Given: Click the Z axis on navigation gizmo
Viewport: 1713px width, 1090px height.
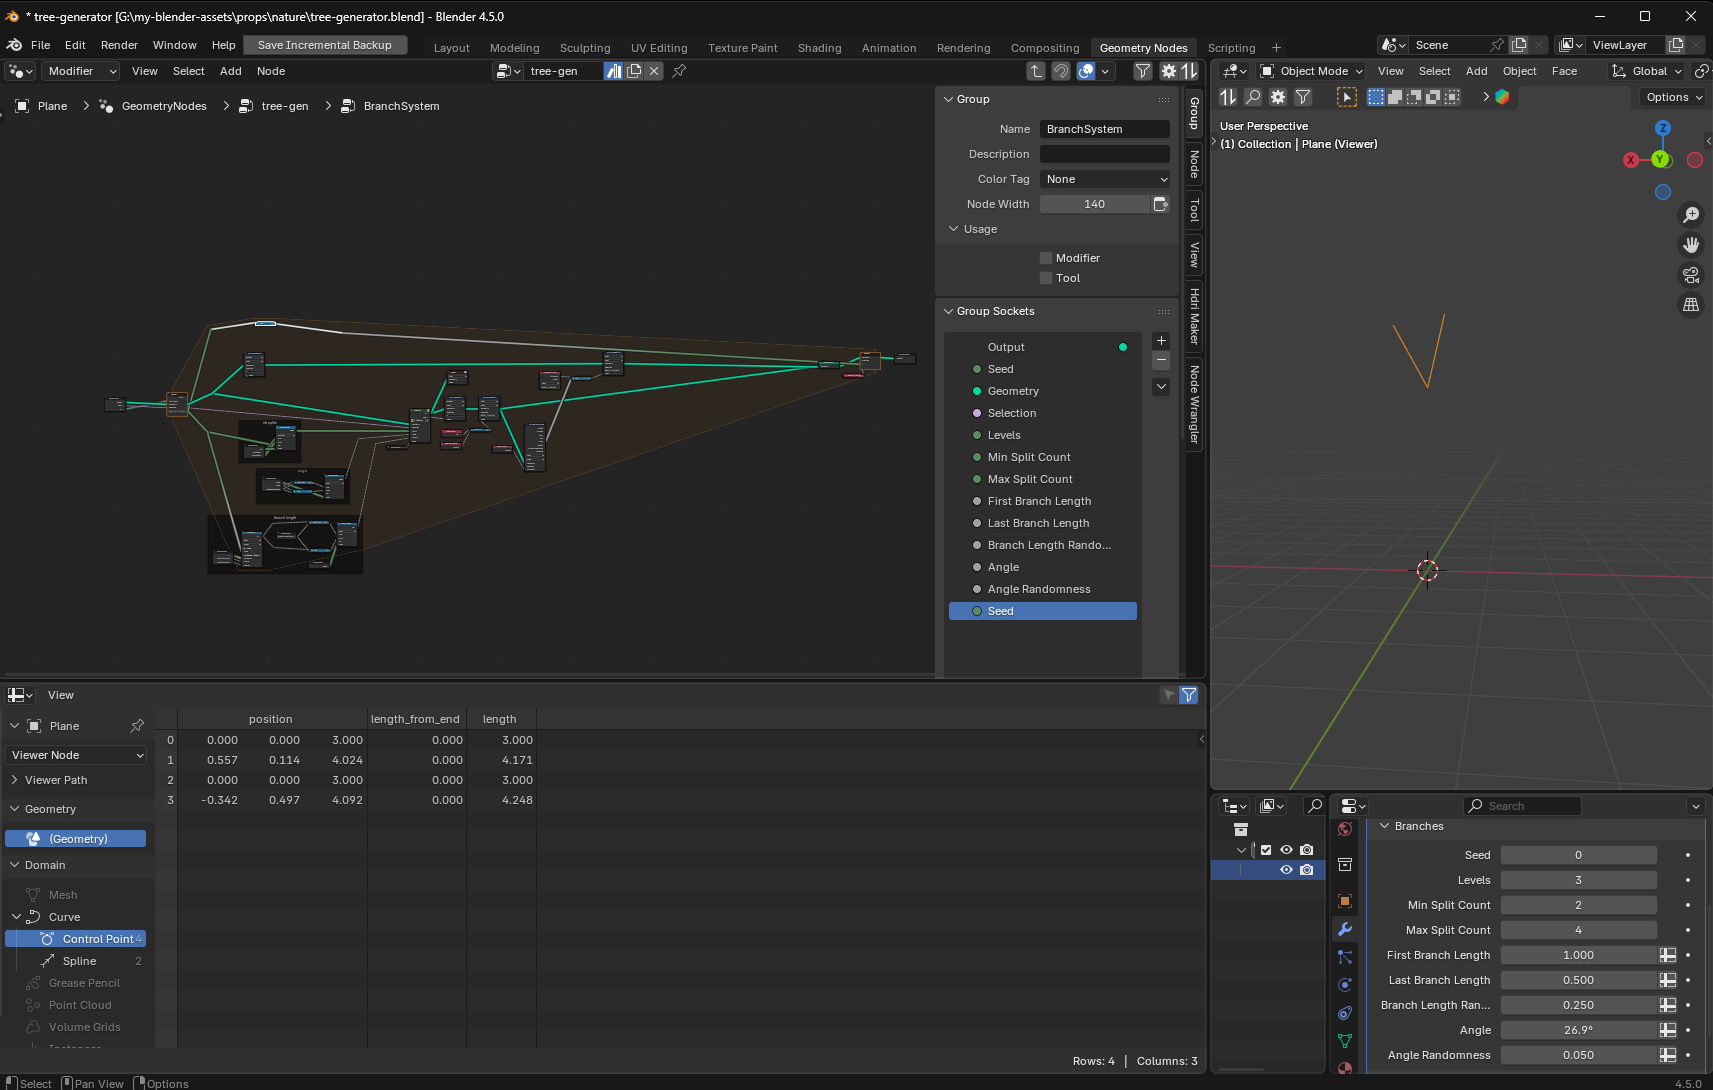Looking at the screenshot, I should coord(1663,128).
